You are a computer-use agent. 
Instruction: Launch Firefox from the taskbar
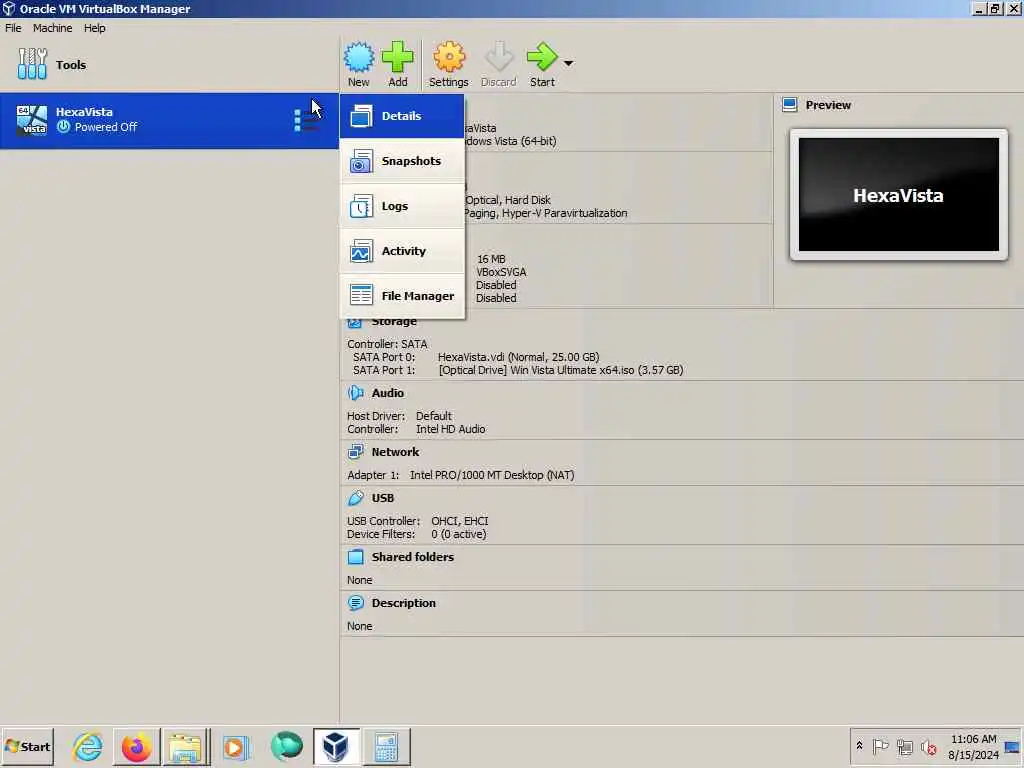click(x=136, y=746)
